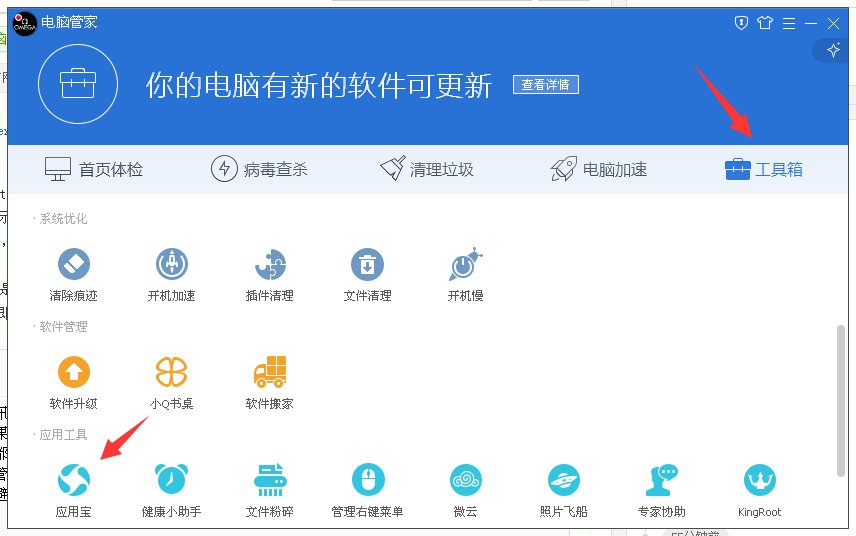
Task: Click the sparkle star icon at right edge
Action: pos(833,51)
